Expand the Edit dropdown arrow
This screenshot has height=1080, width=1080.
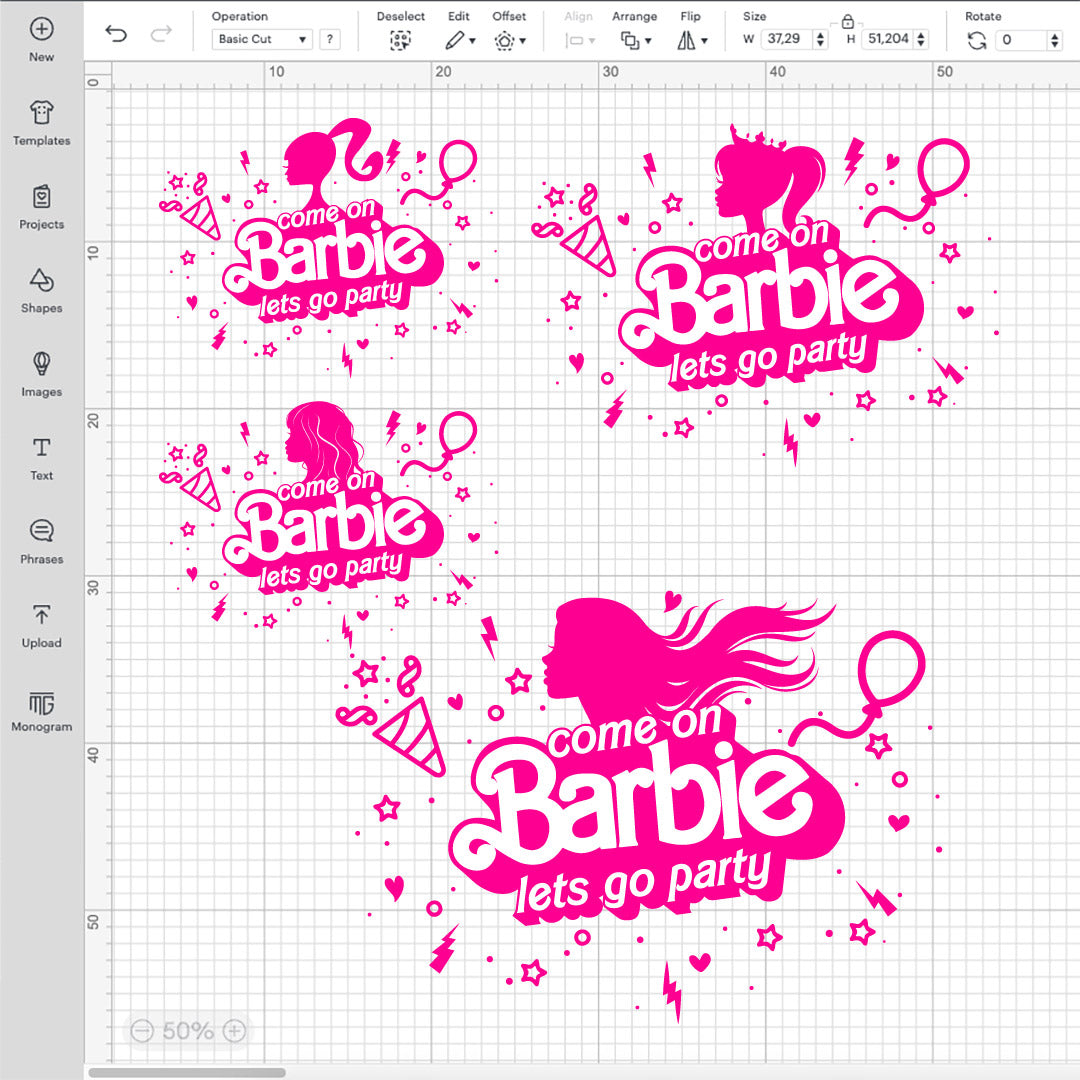coord(472,41)
